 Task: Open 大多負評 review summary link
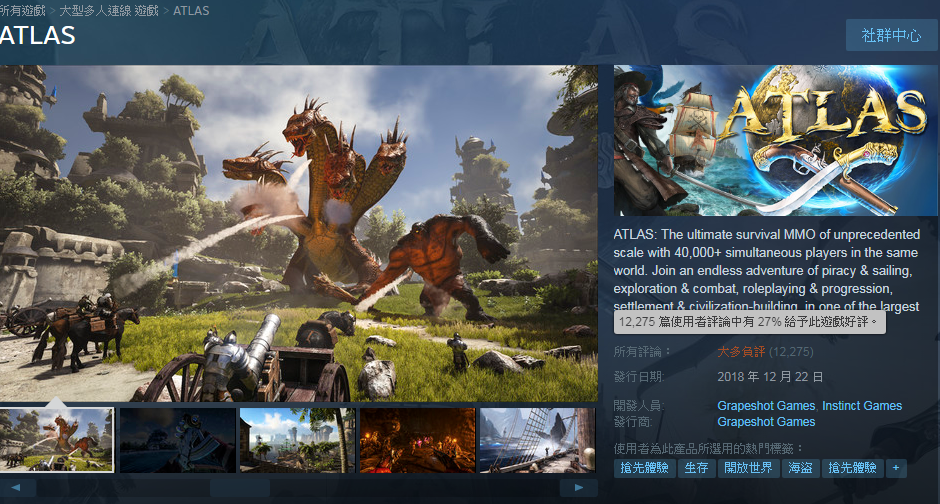coord(741,352)
